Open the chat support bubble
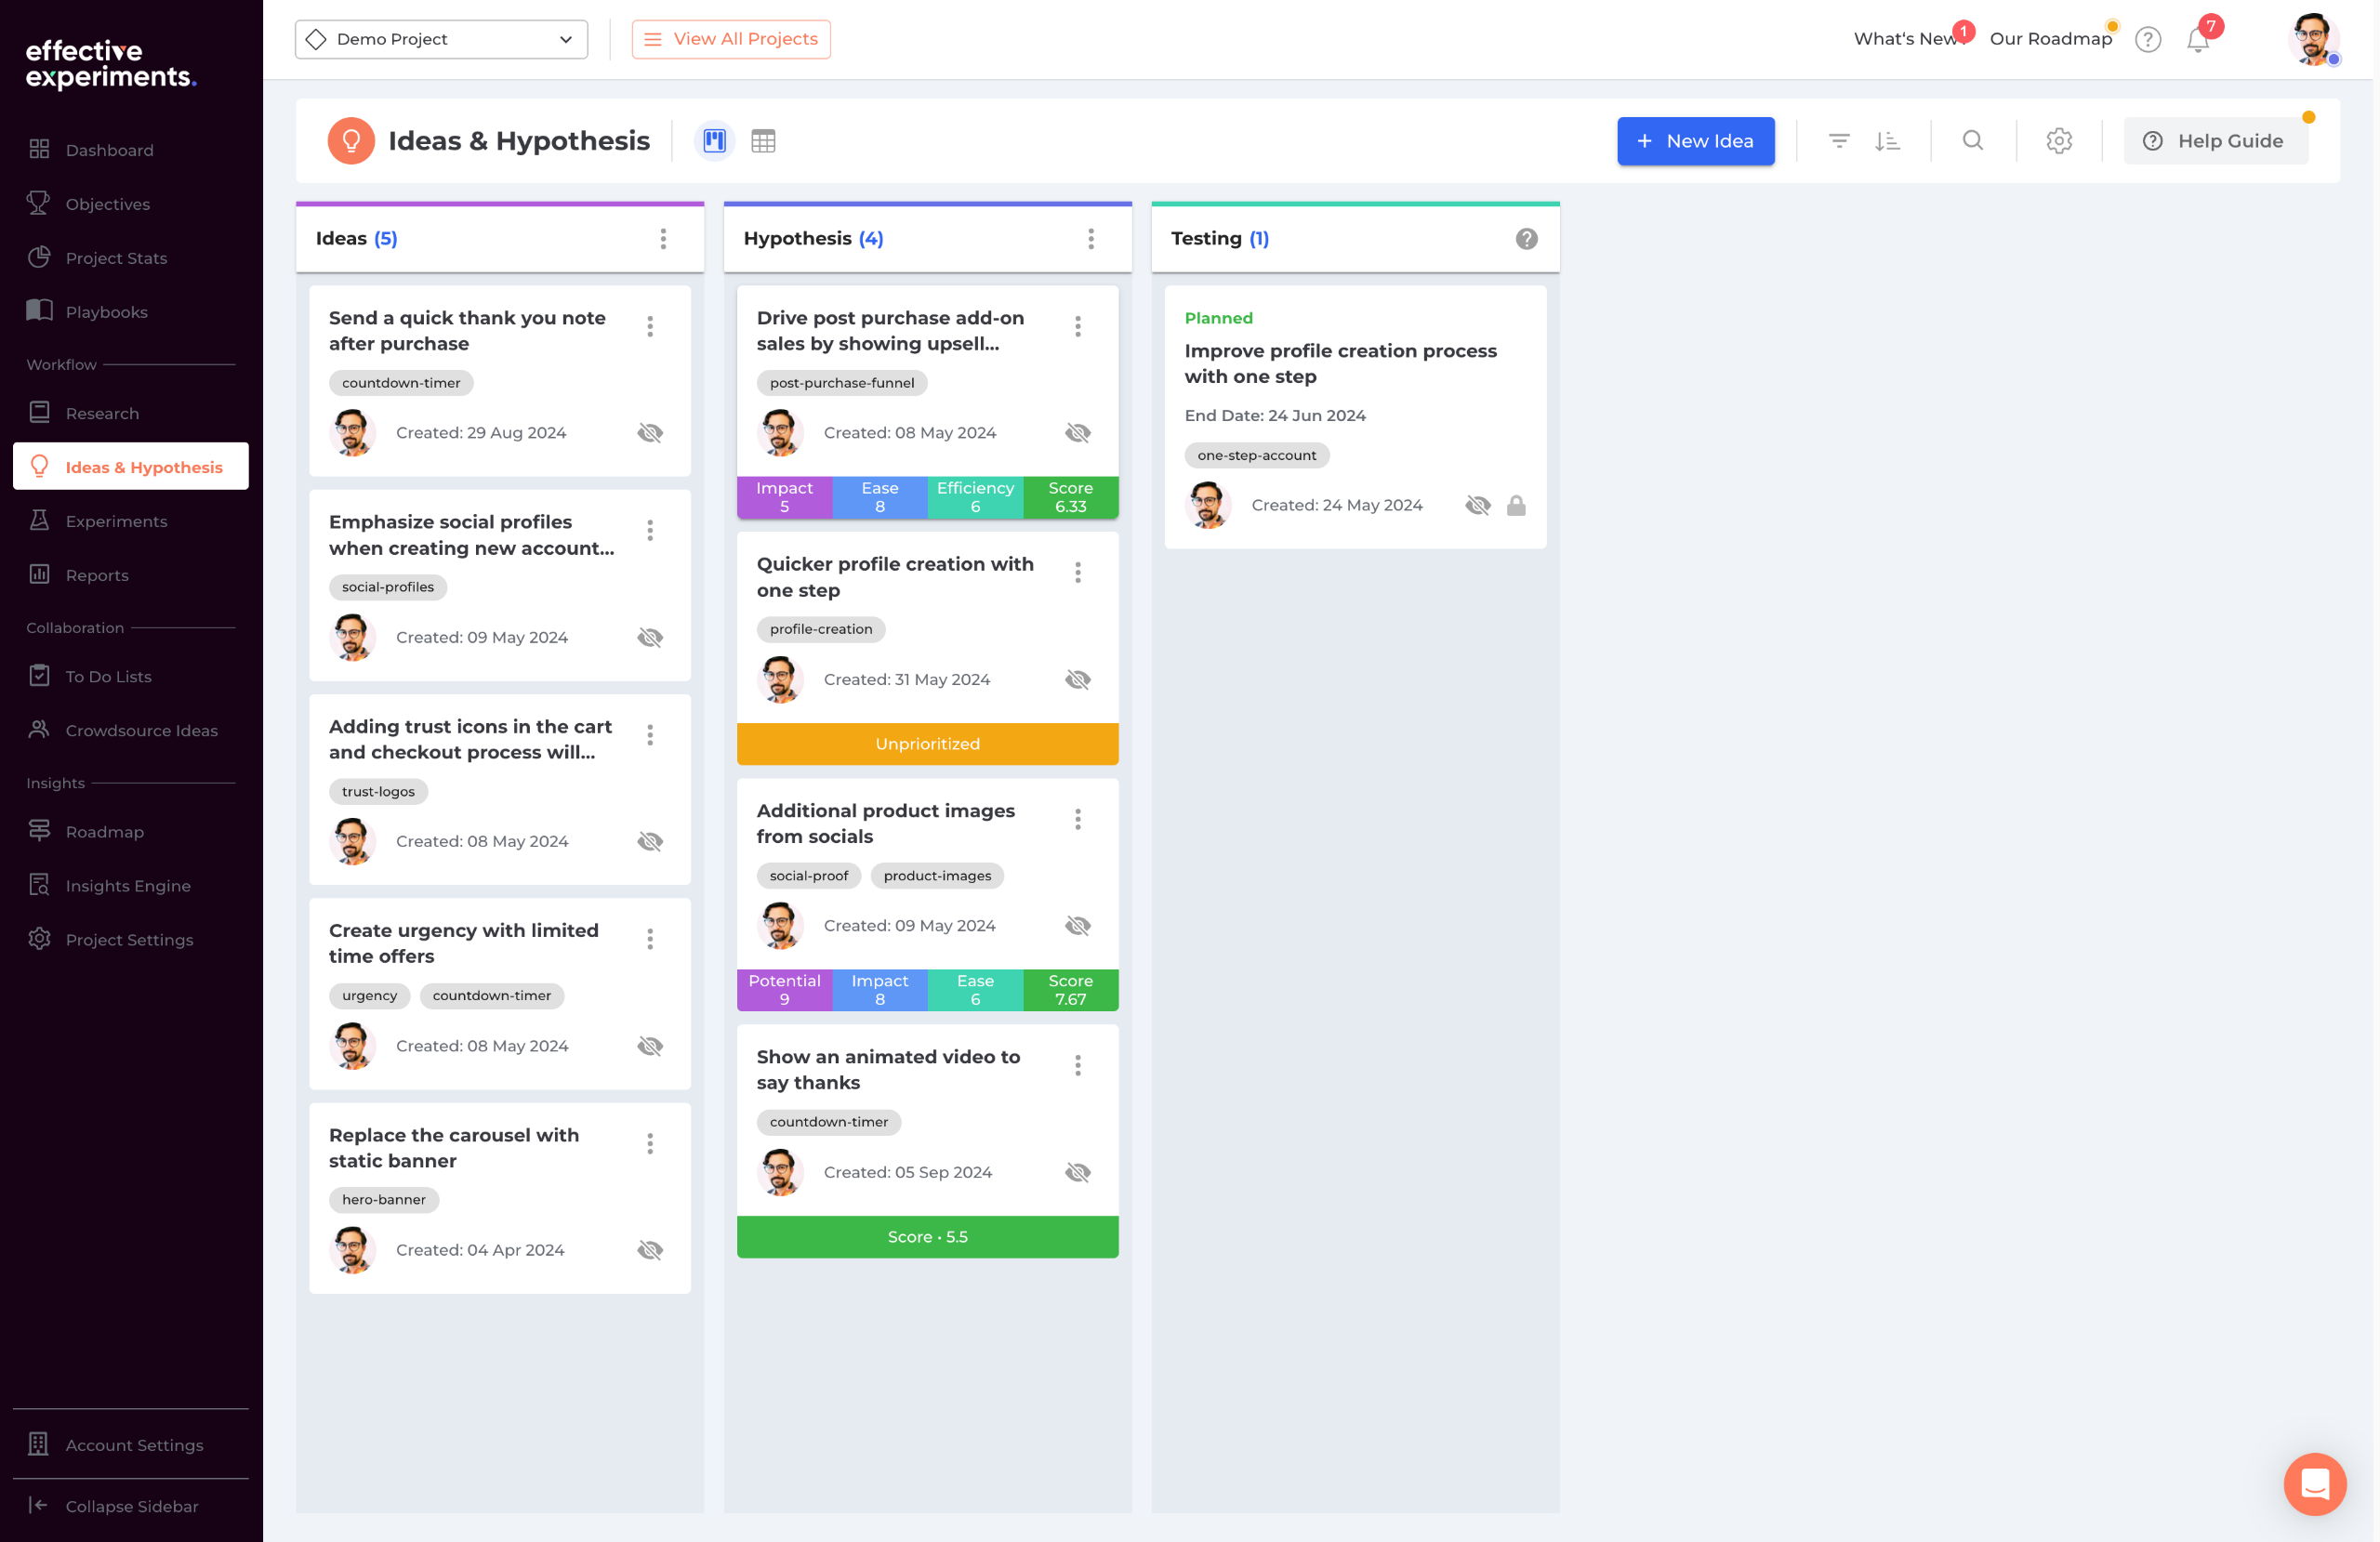The width and height of the screenshot is (2380, 1542). coord(2314,1483)
